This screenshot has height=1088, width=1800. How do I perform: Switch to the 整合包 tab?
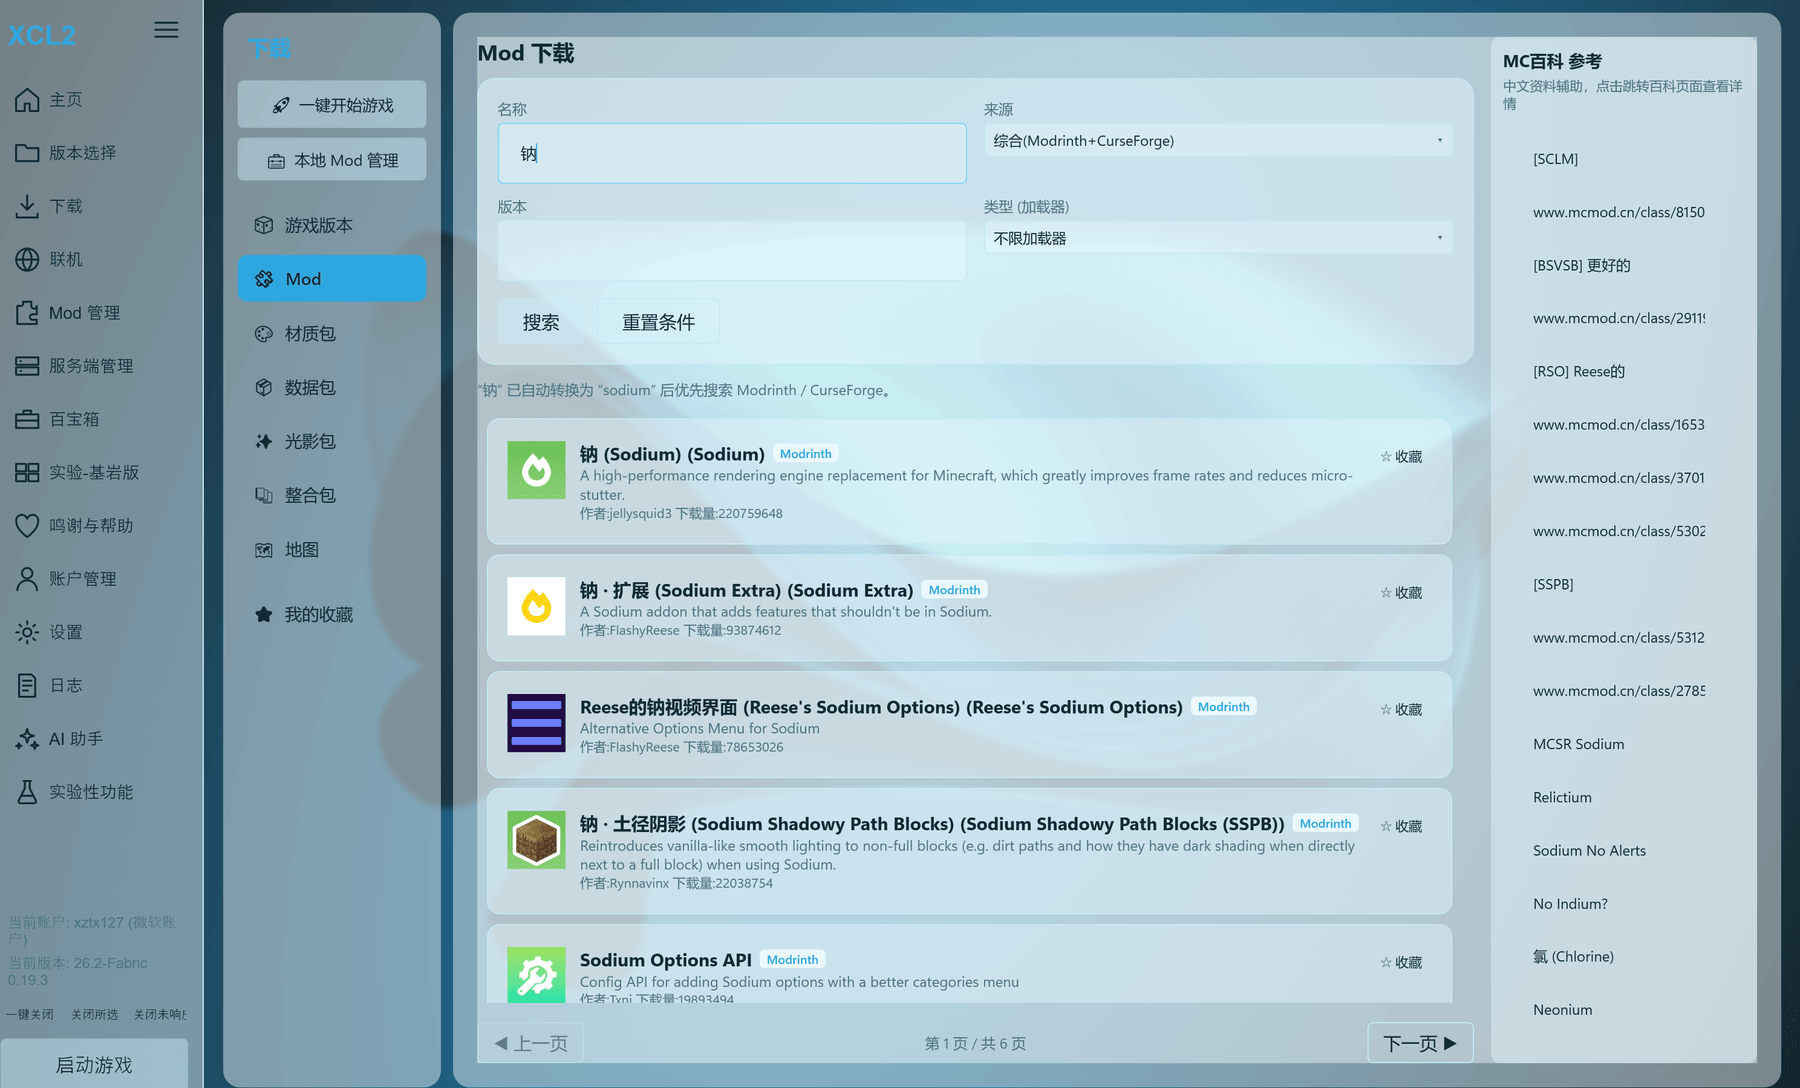(332, 496)
